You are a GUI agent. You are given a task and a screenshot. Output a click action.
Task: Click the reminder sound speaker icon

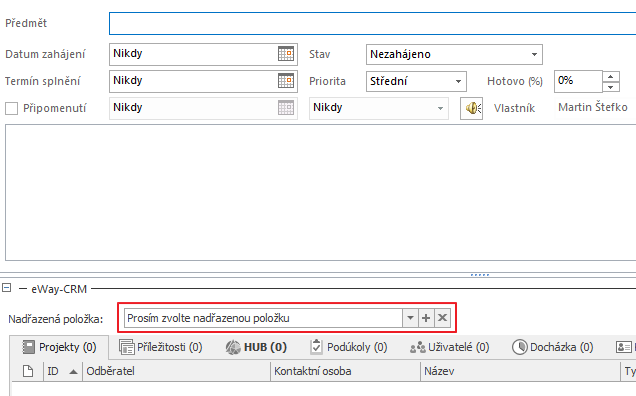pyautogui.click(x=471, y=108)
